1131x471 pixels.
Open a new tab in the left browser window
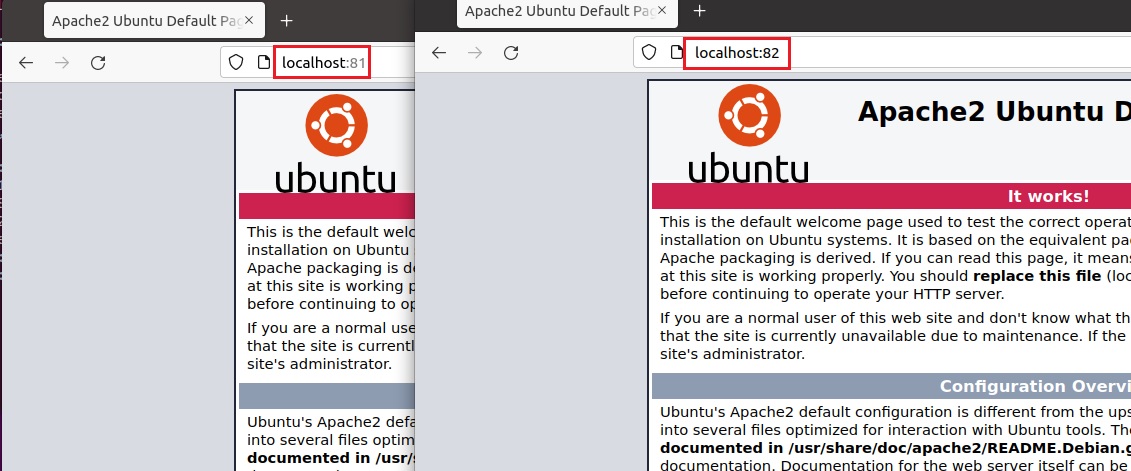click(286, 21)
